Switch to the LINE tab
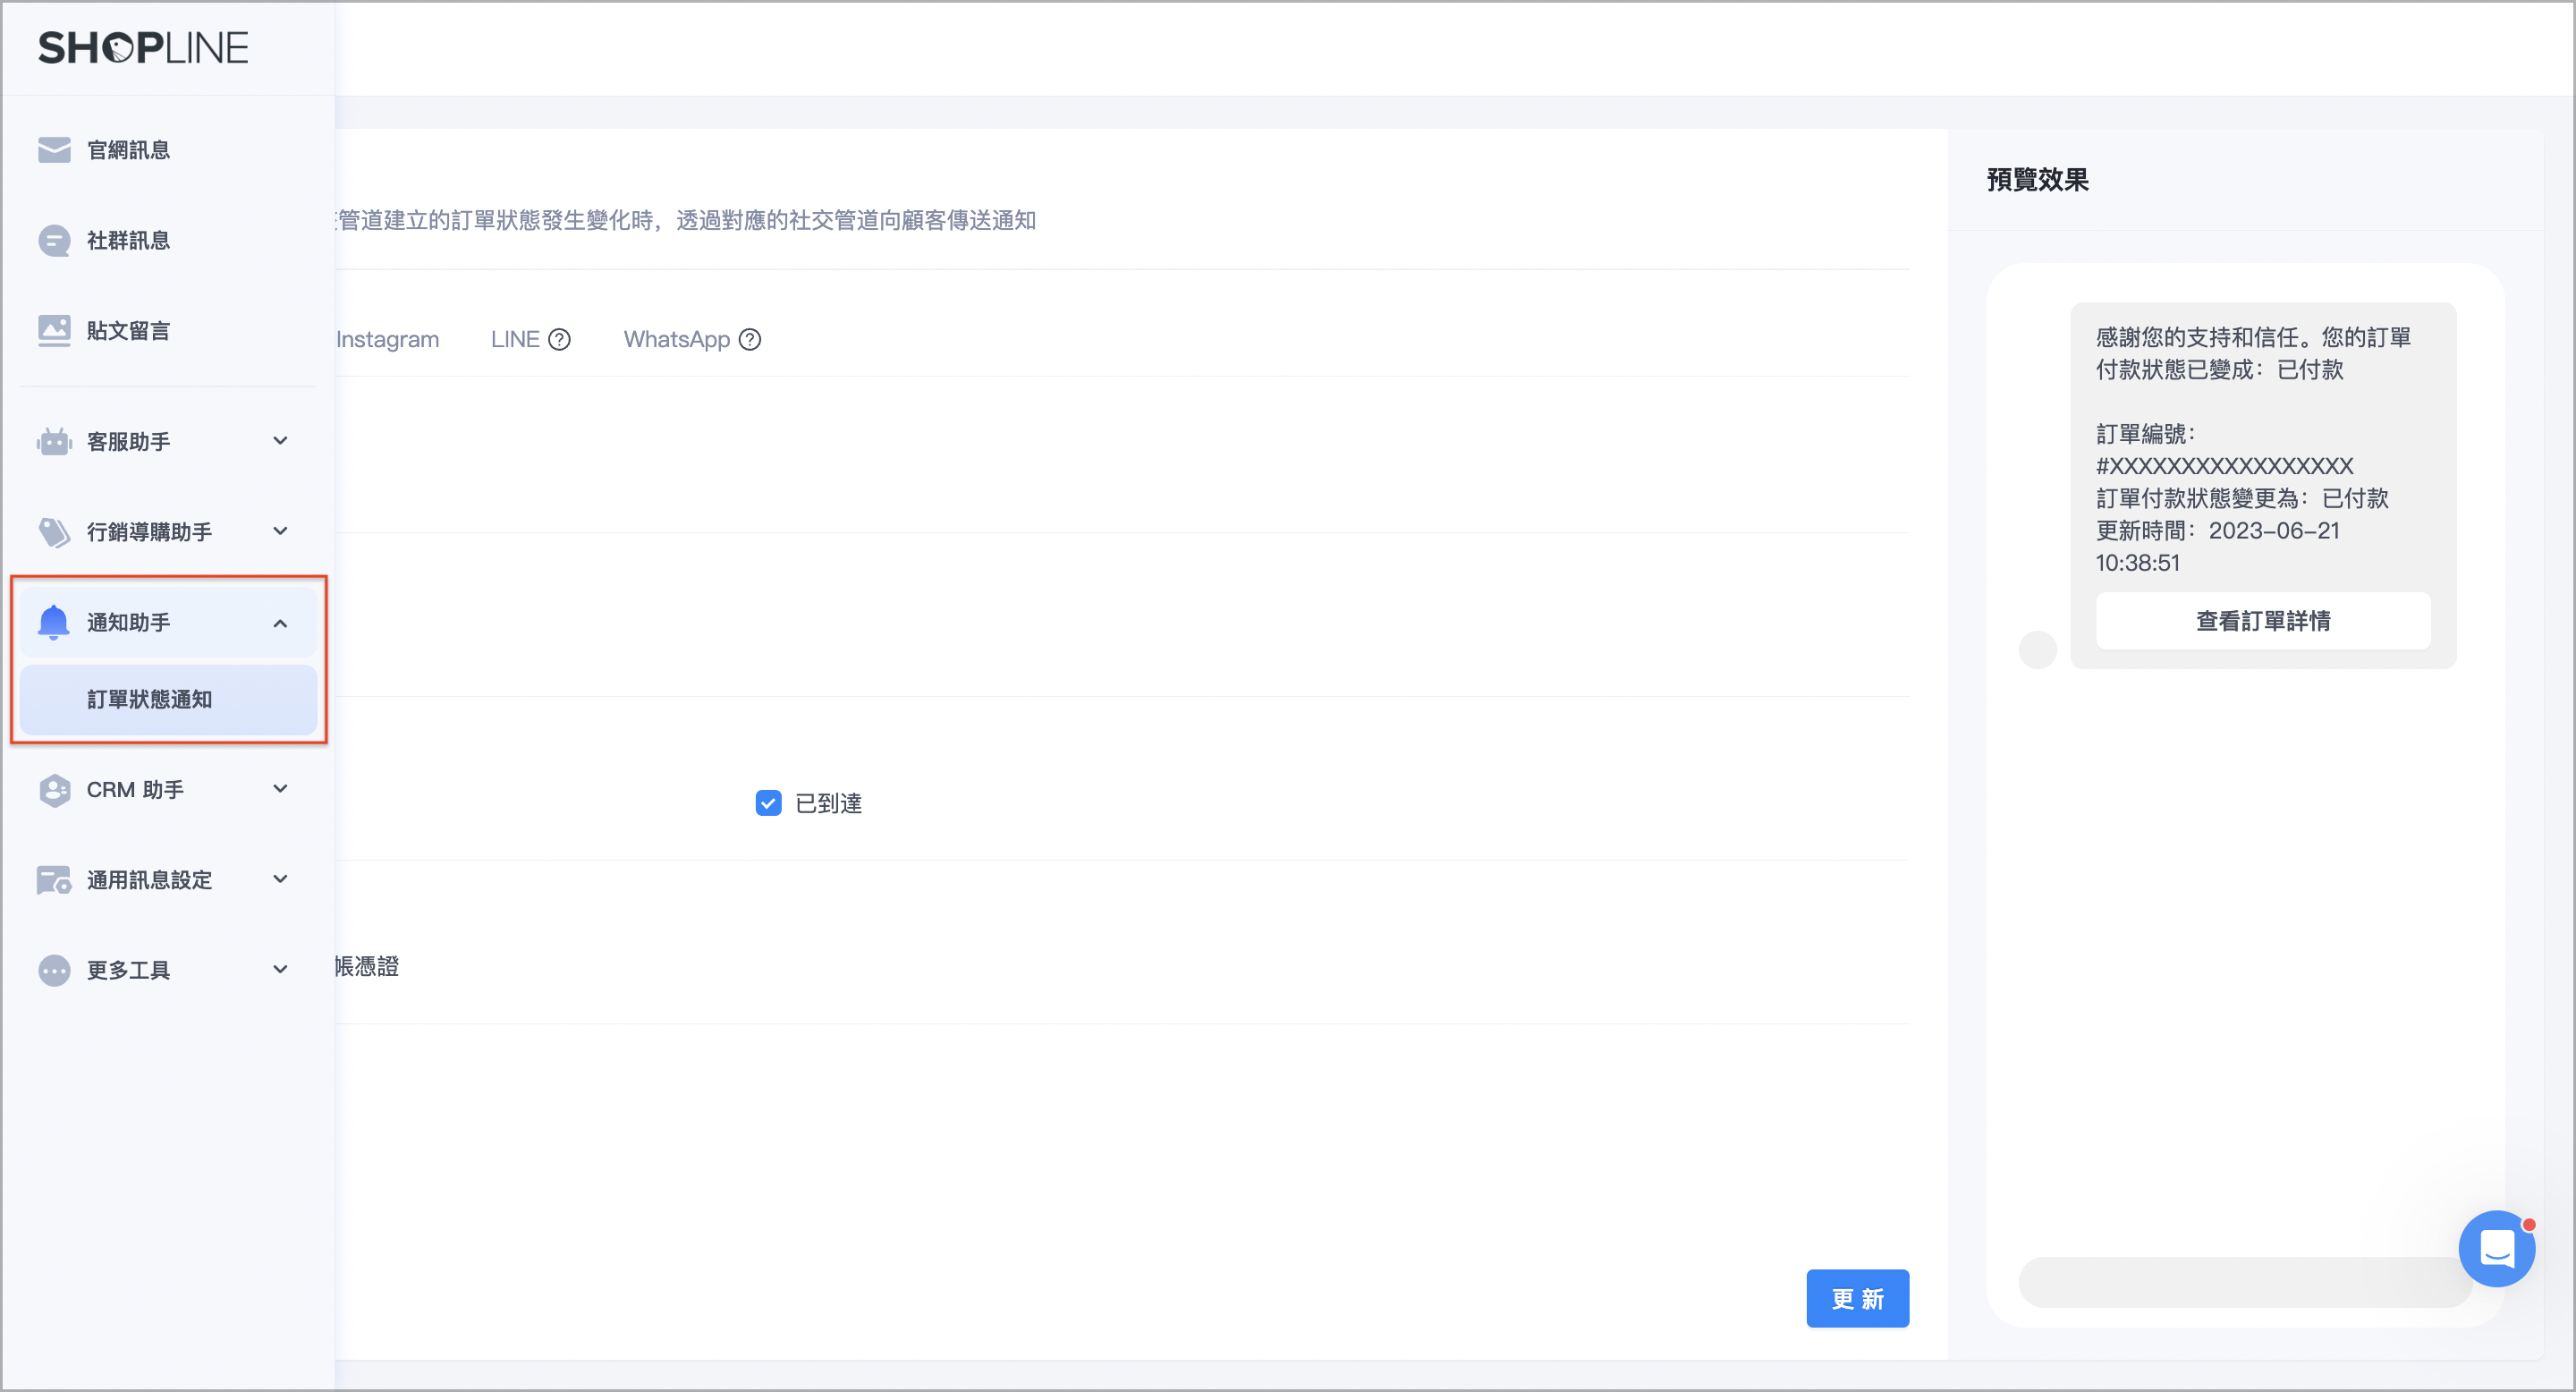The image size is (2576, 1392). (x=515, y=340)
